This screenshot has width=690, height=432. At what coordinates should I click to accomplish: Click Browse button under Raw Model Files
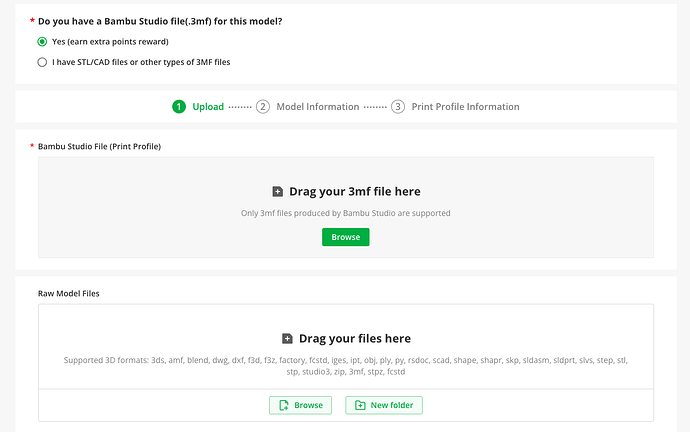click(301, 405)
